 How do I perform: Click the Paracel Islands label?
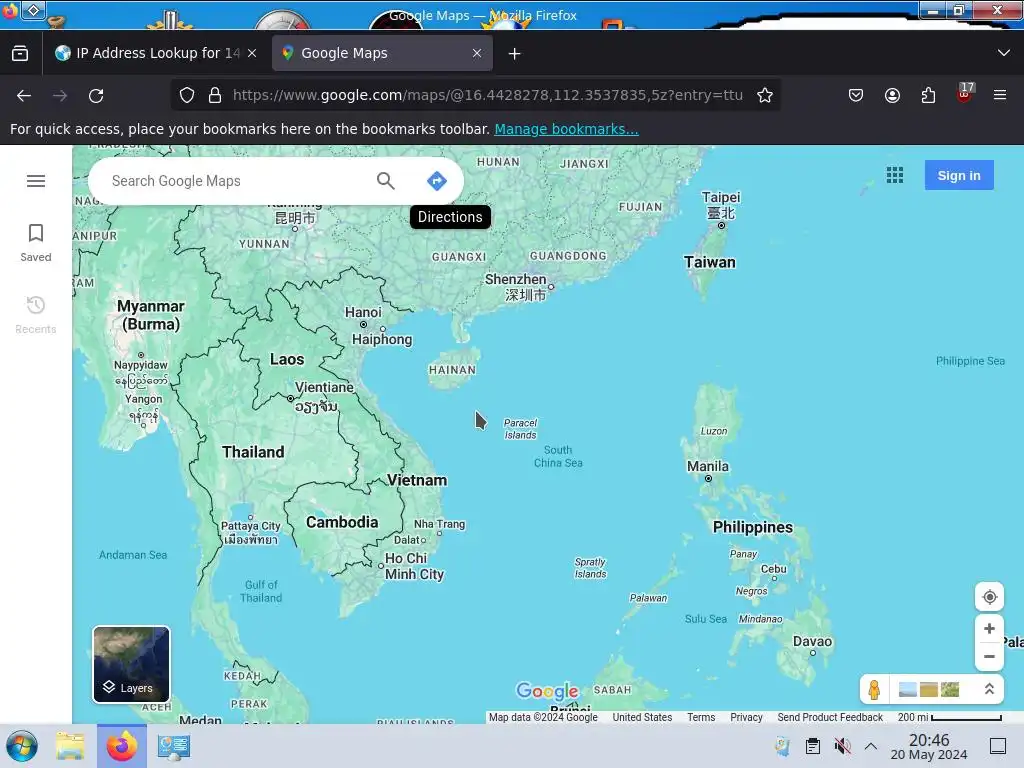point(520,429)
